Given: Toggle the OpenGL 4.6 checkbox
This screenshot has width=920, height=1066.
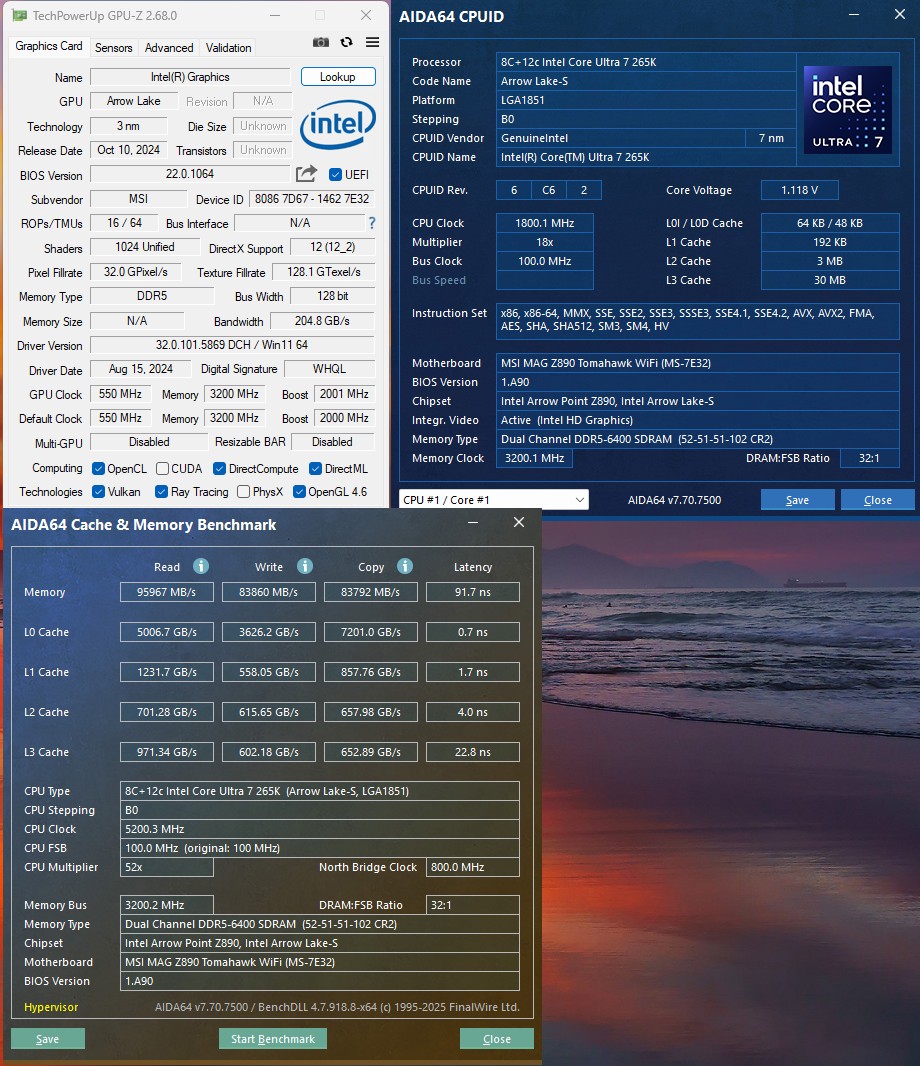Looking at the screenshot, I should tap(299, 492).
